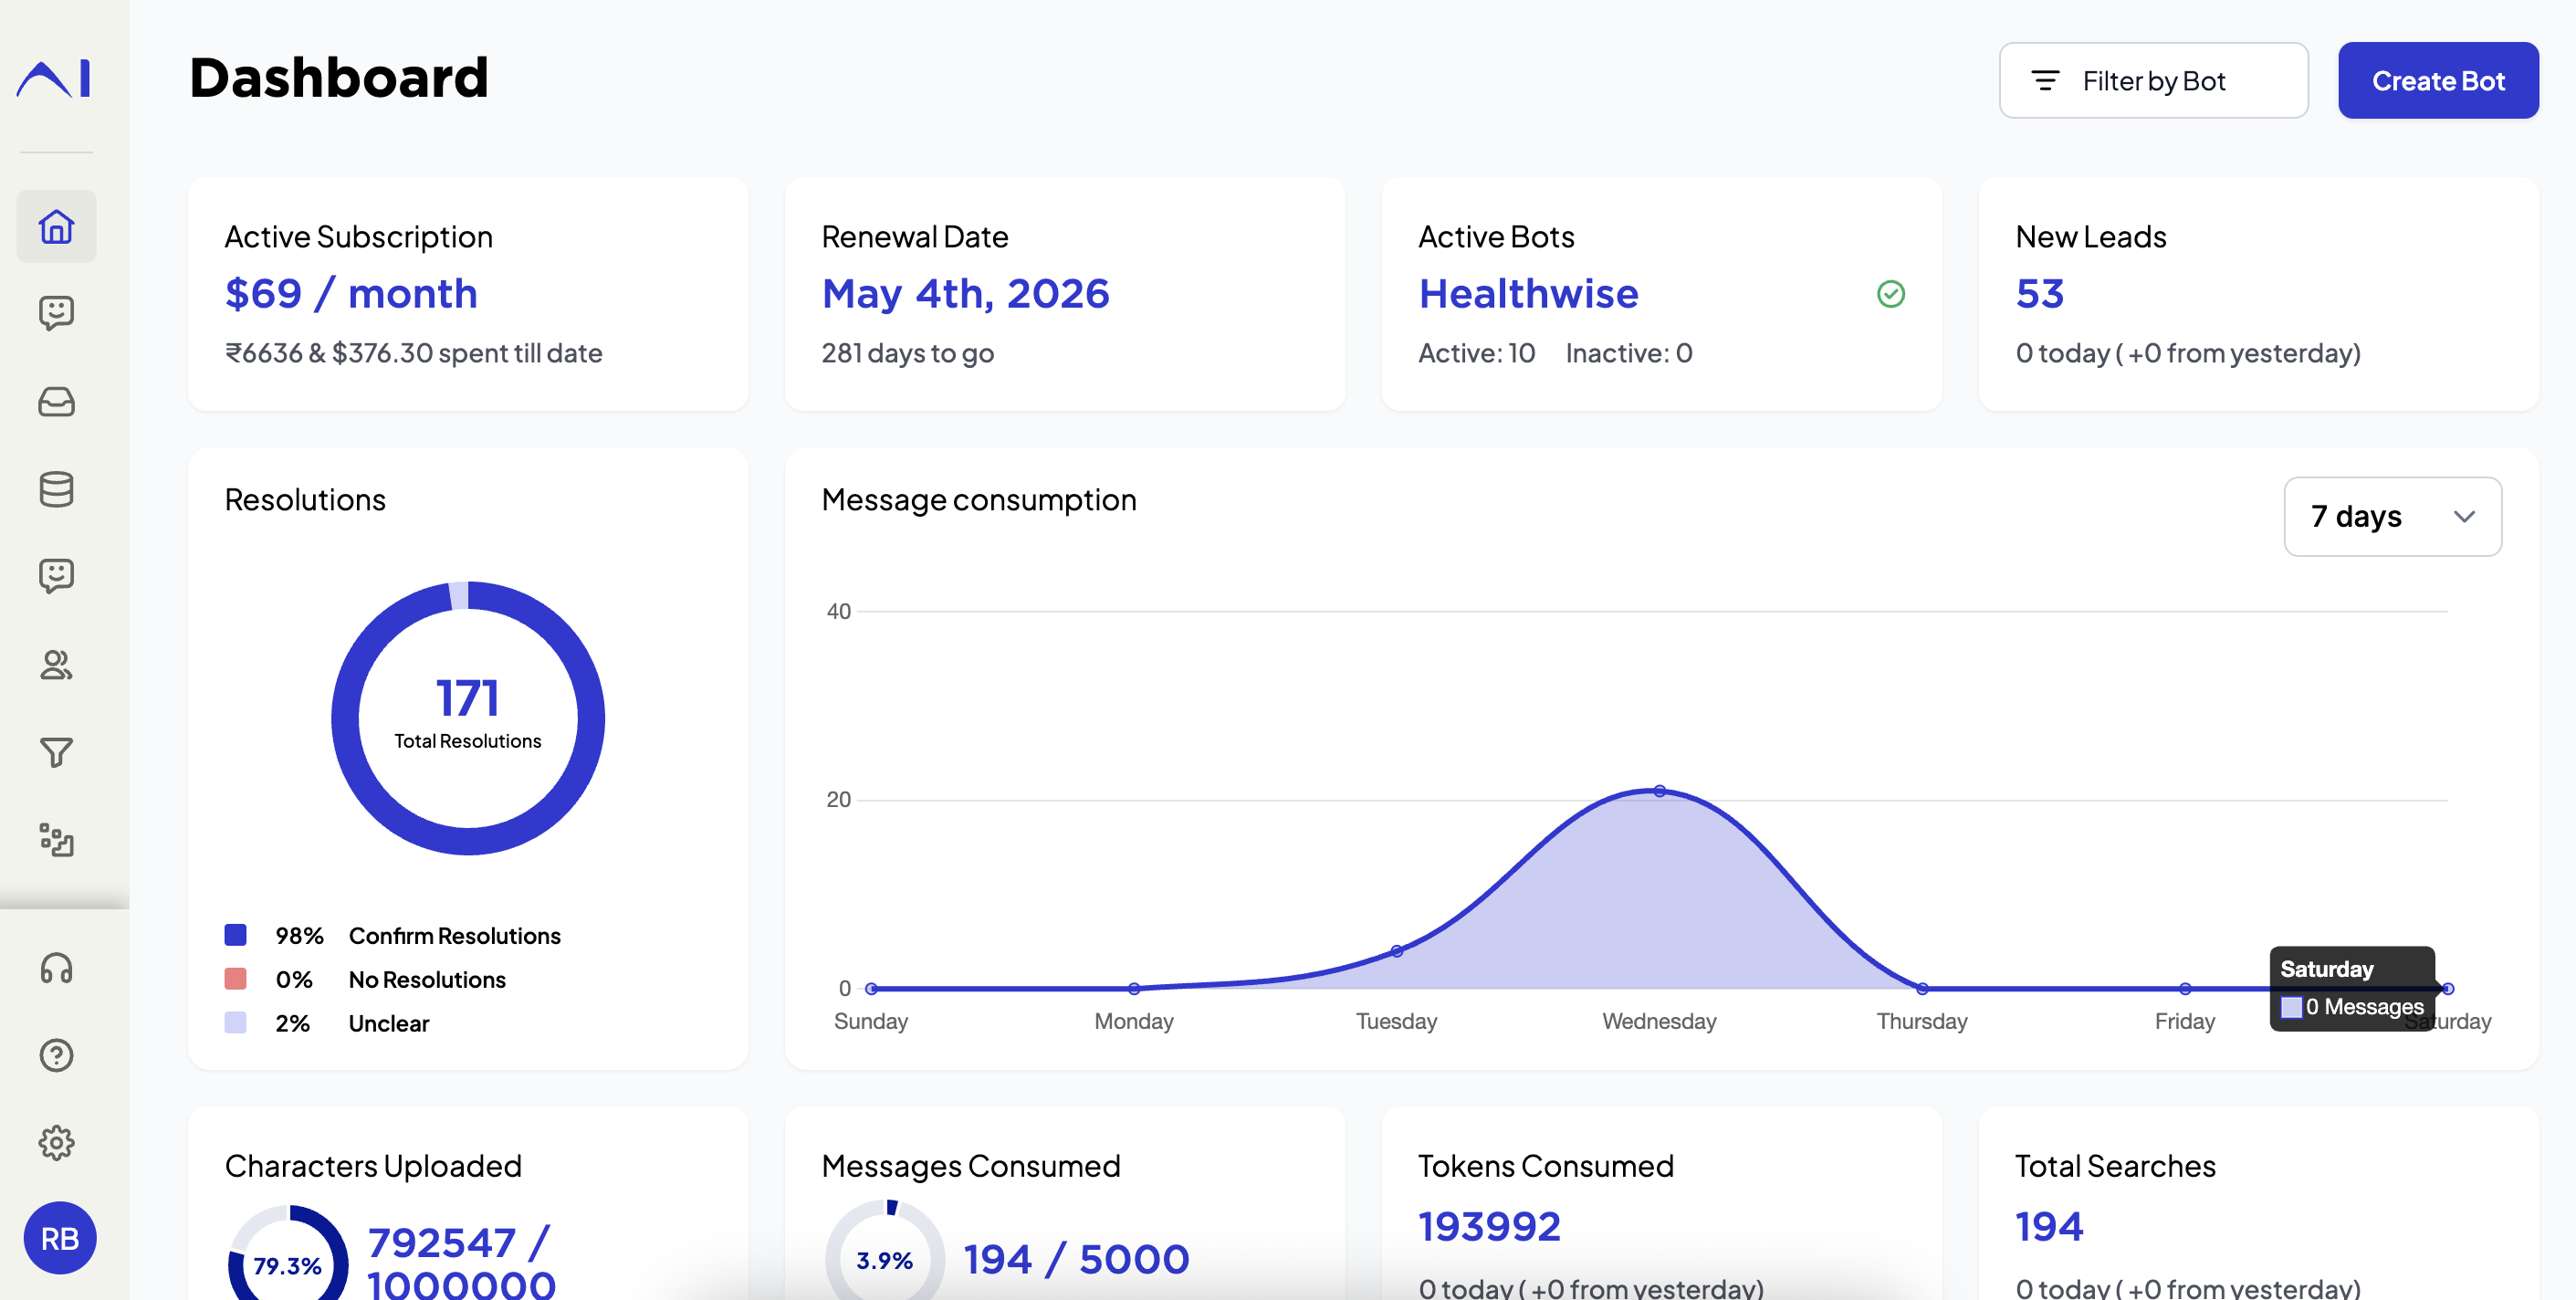Open the users/team sidebar icon
This screenshot has height=1300, width=2576.
click(x=56, y=665)
